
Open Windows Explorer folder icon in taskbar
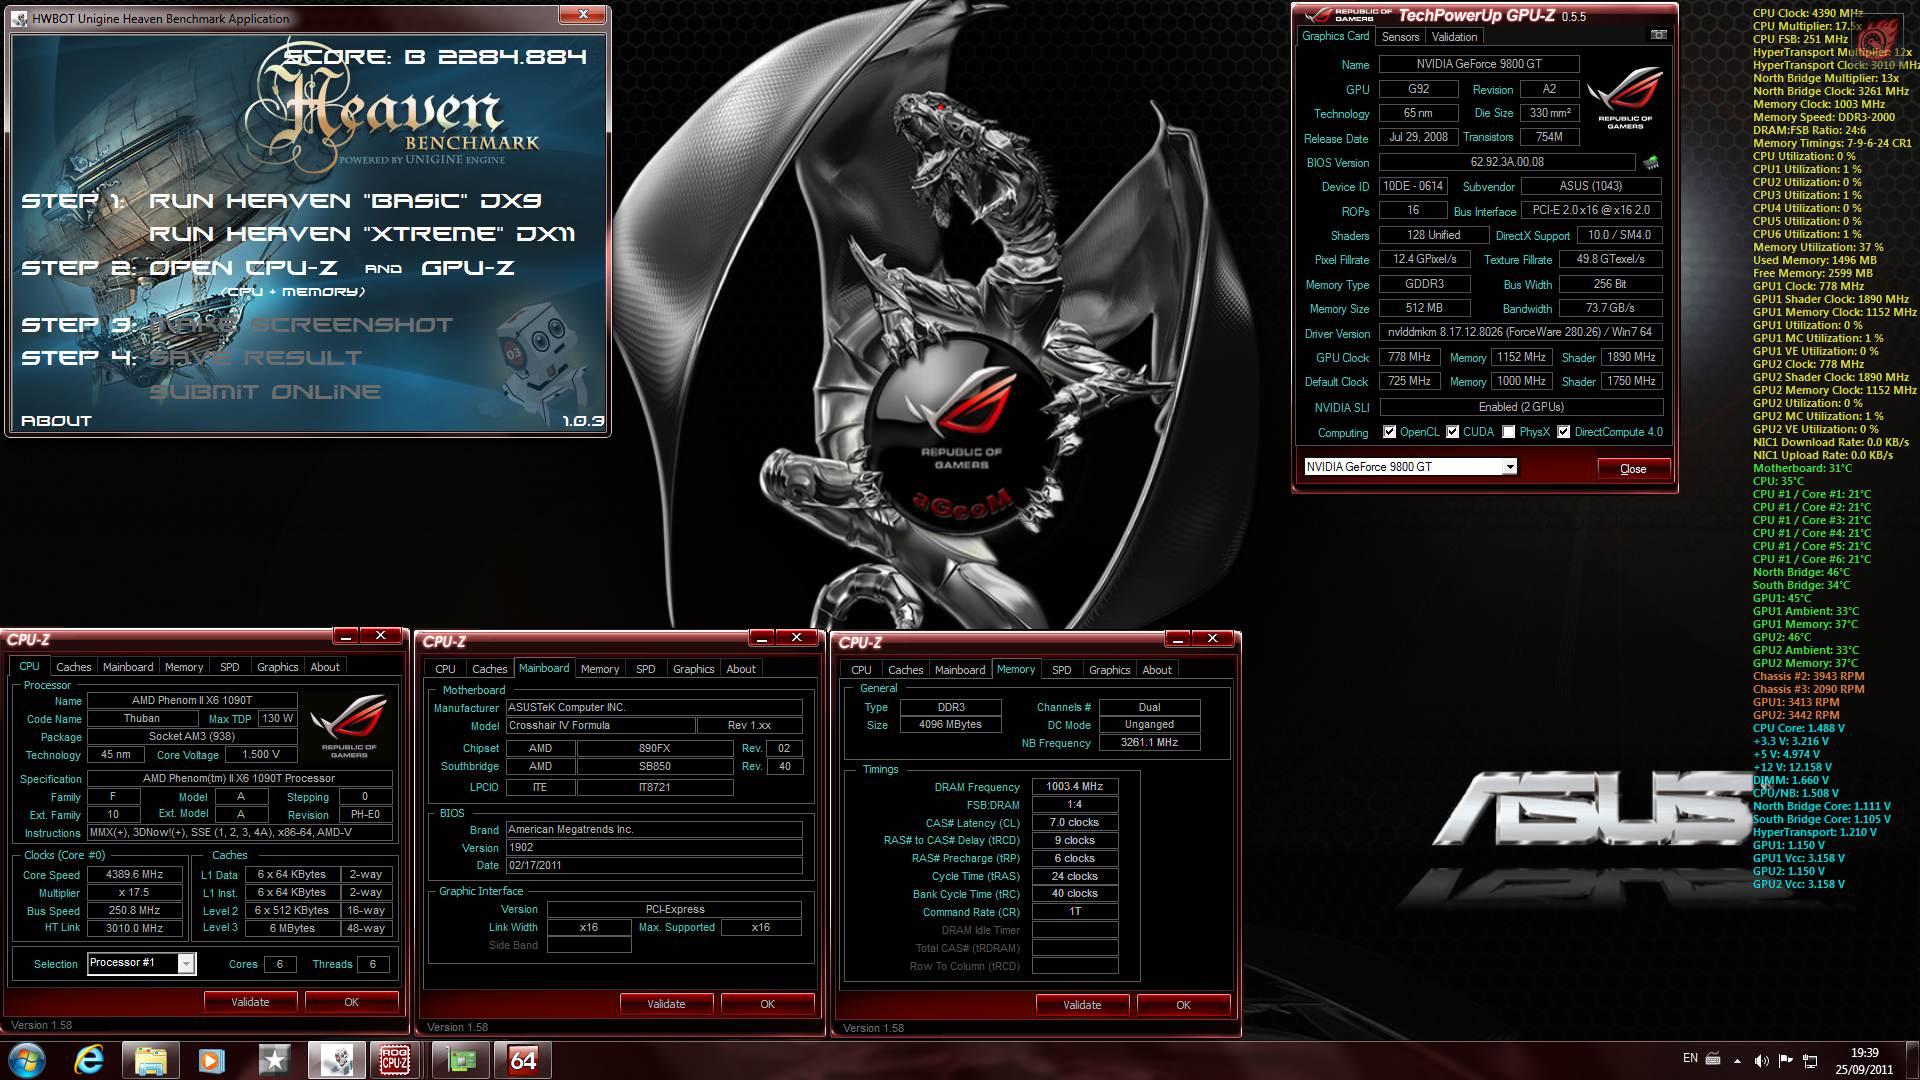pos(151,1060)
